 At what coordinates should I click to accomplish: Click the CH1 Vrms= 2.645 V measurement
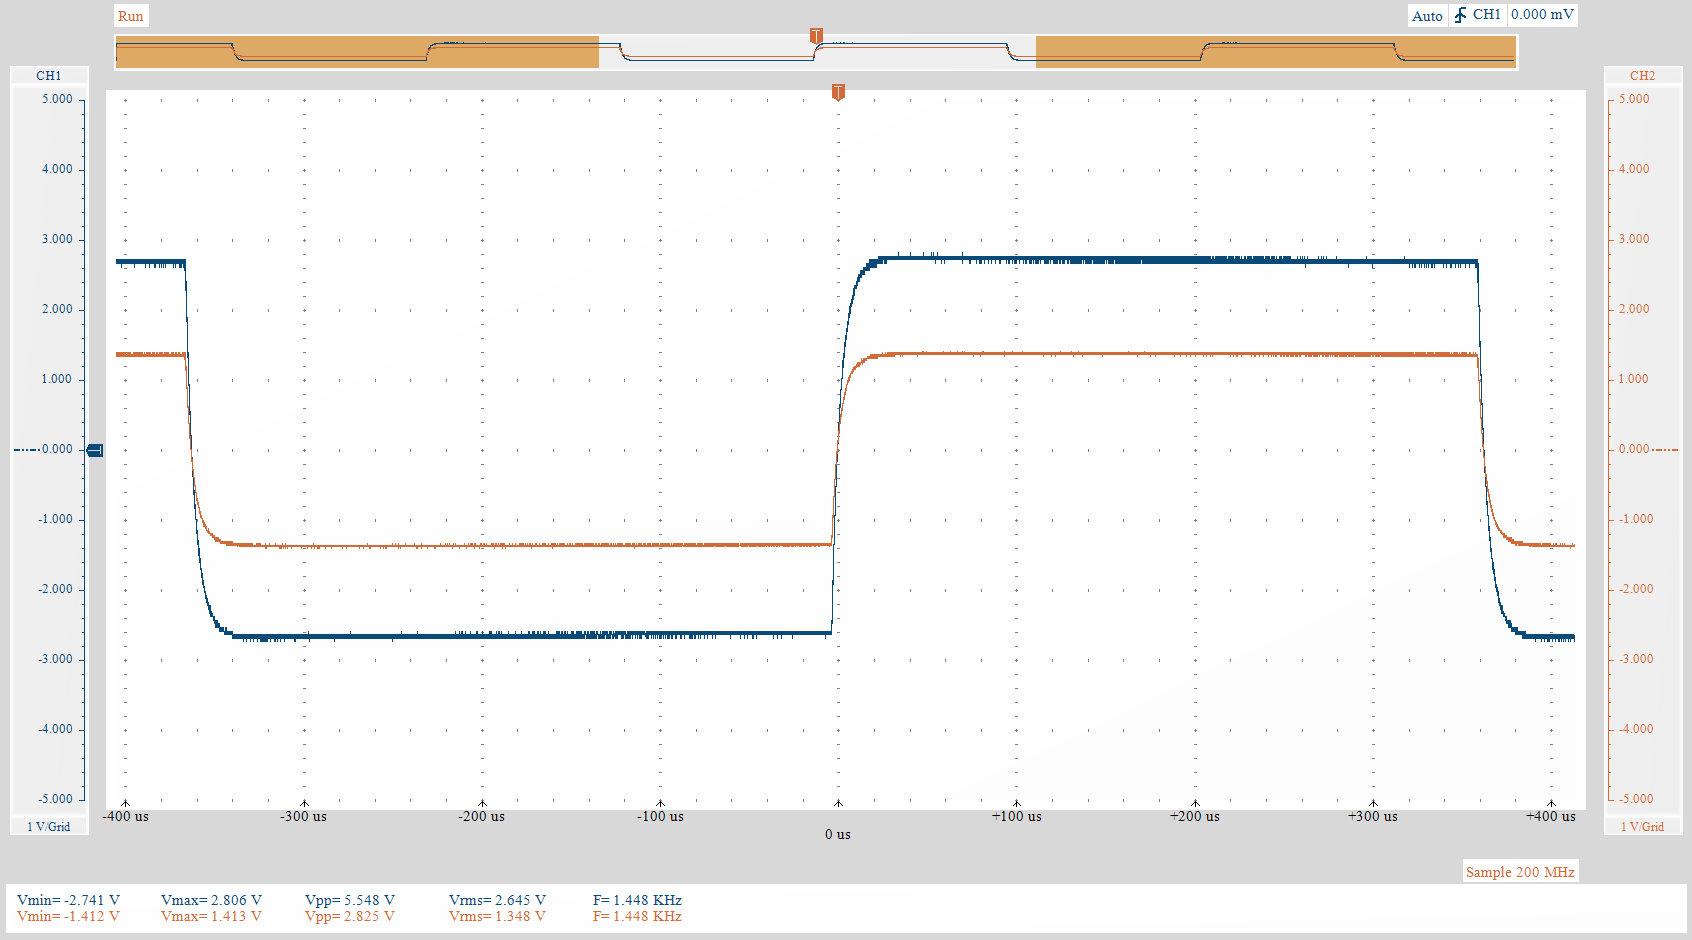[497, 900]
